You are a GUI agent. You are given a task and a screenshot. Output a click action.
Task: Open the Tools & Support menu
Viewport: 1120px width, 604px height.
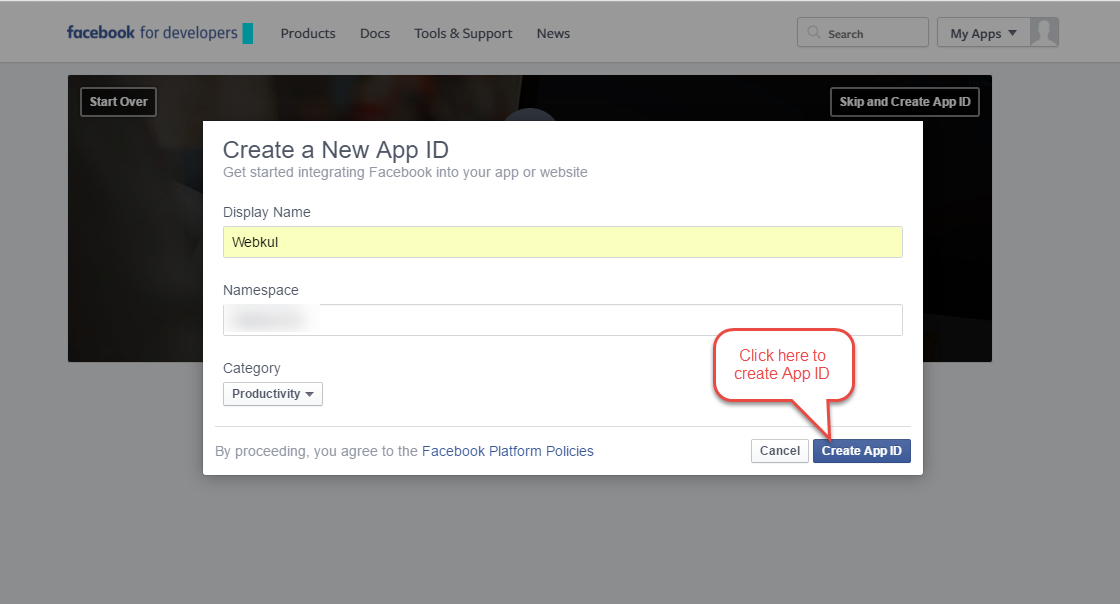463,33
